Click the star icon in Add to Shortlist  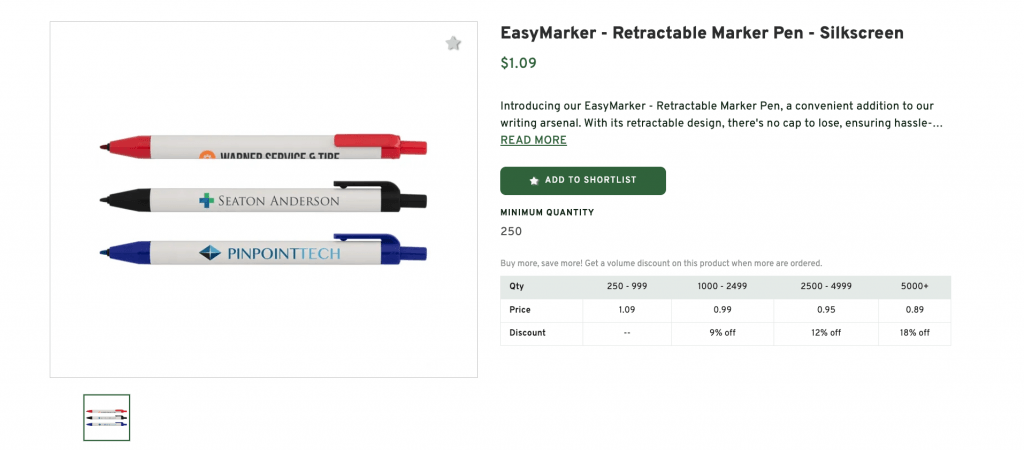[534, 181]
